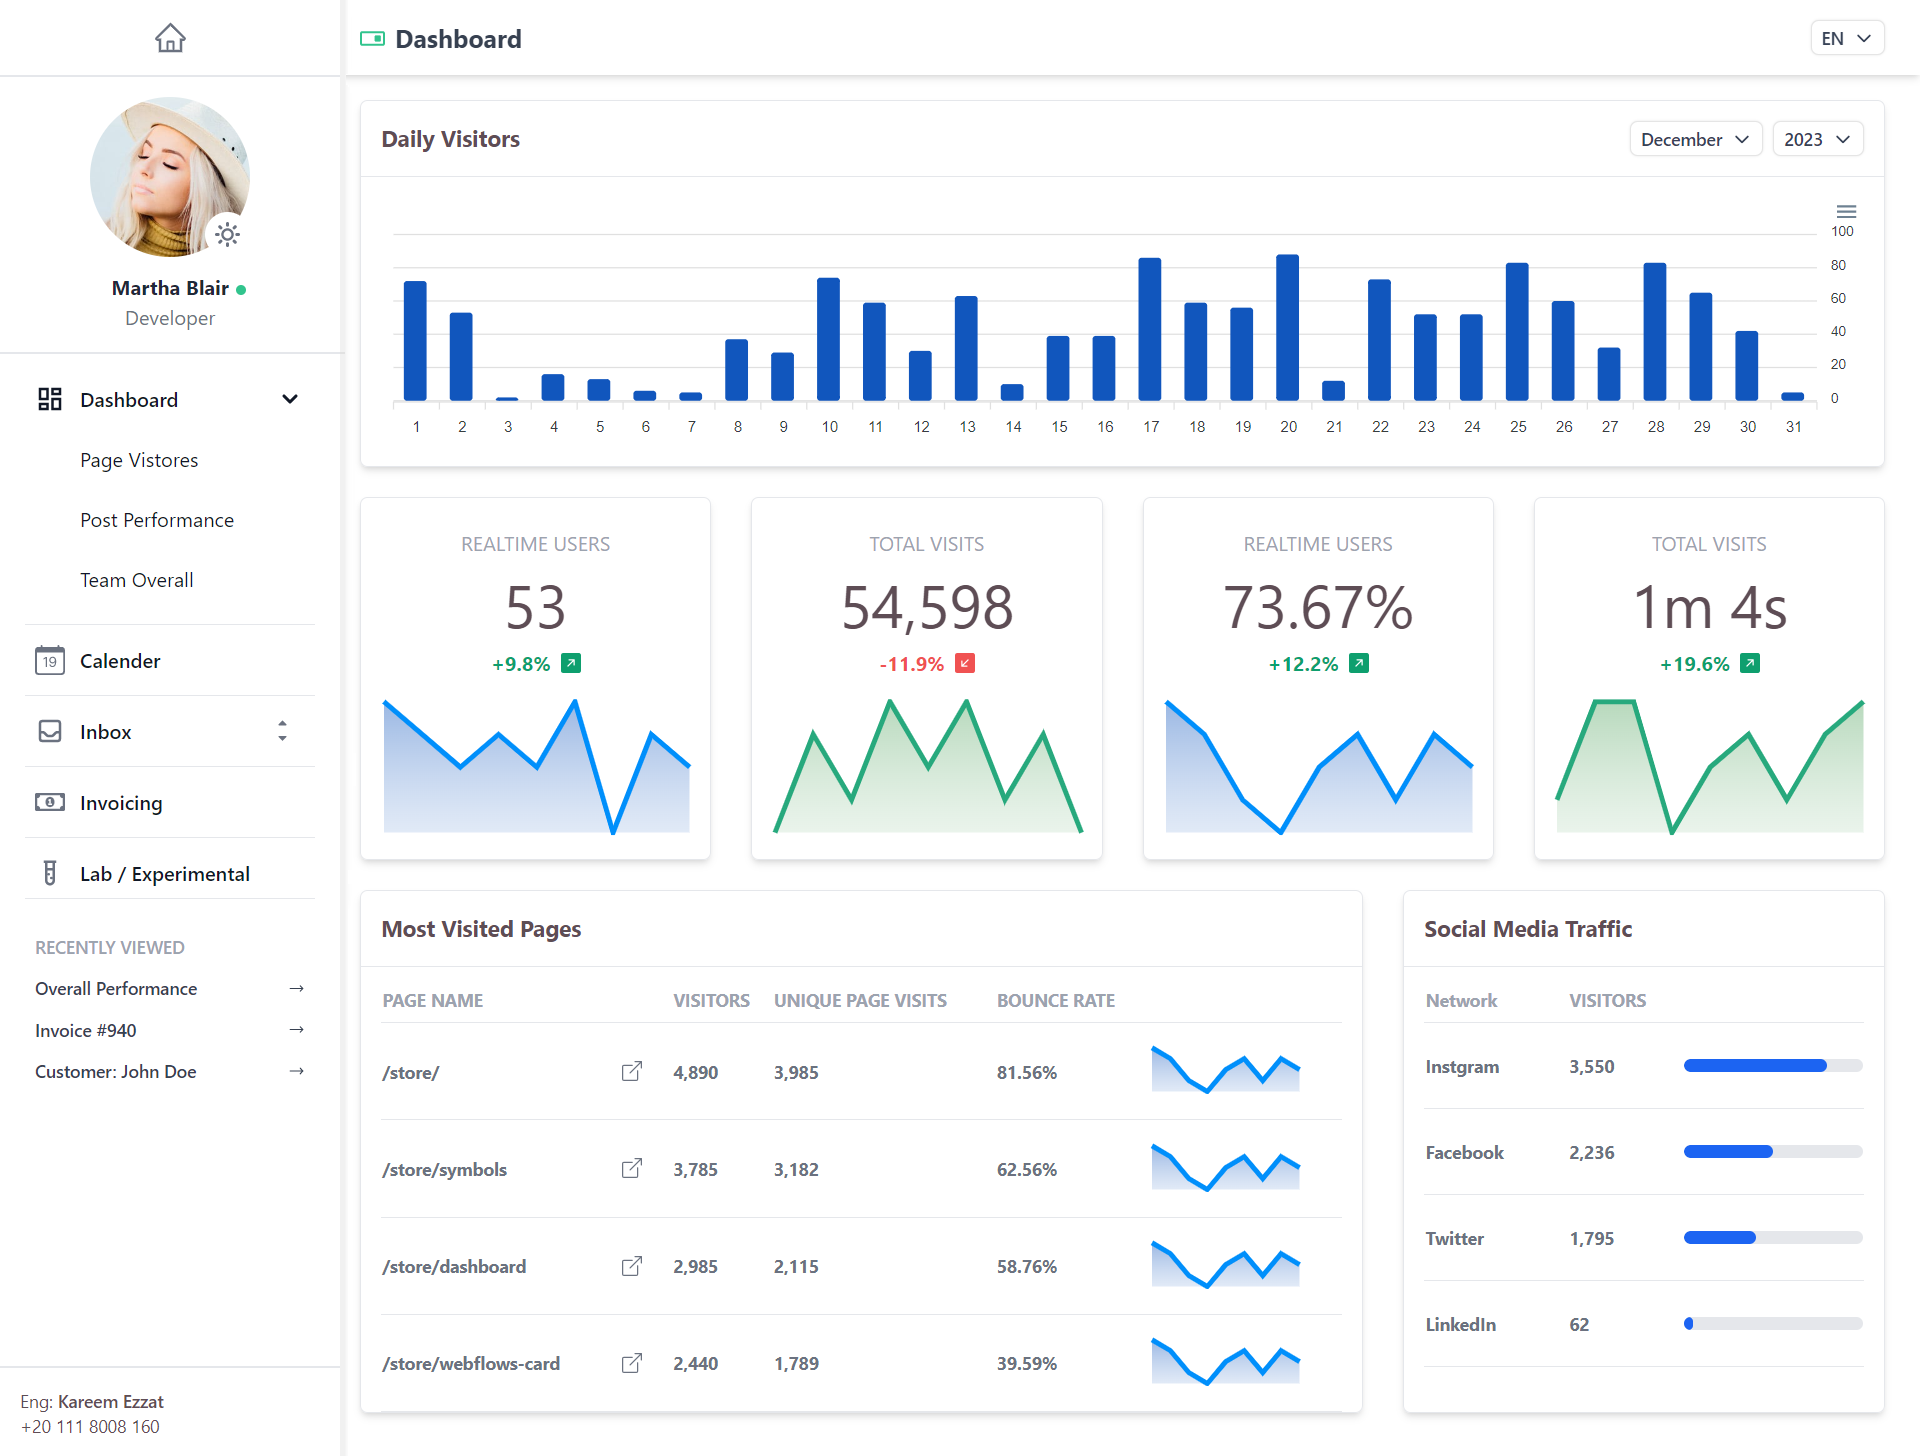Click the phone number +20 111 8008 160
This screenshot has height=1456, width=1920.
[90, 1426]
